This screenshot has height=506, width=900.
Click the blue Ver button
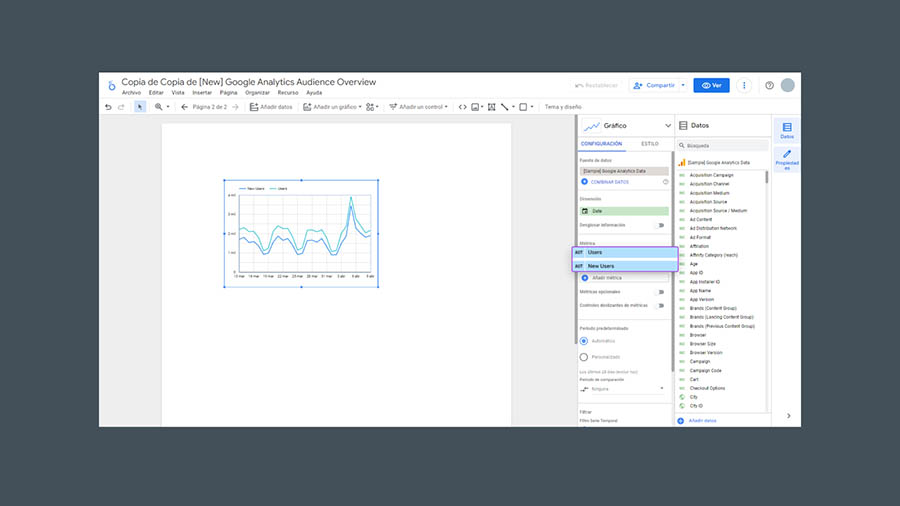711,85
